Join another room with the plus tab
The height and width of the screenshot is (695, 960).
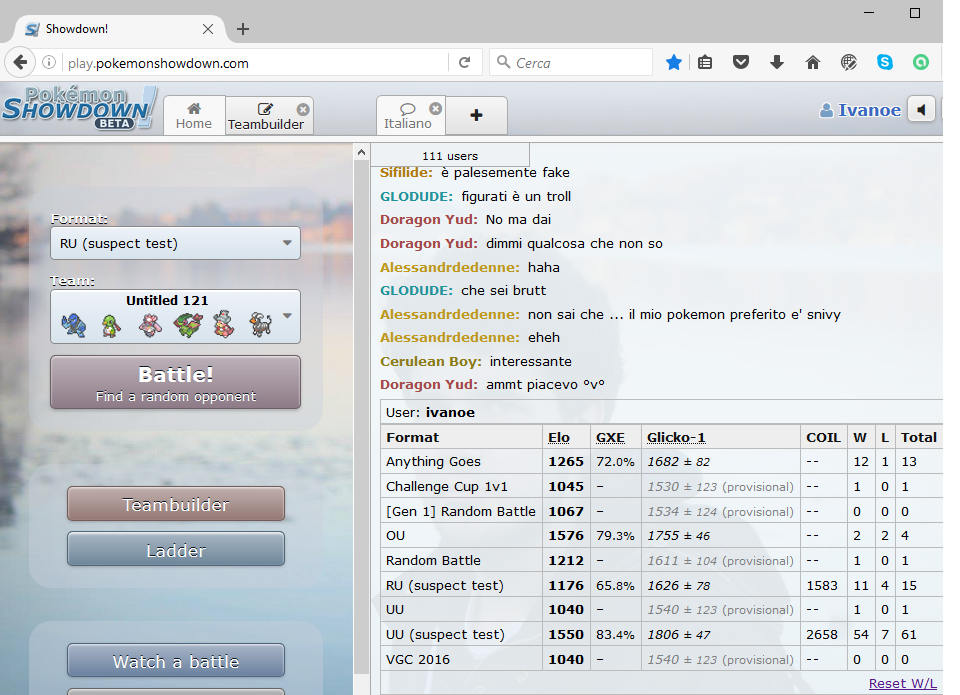tap(476, 115)
